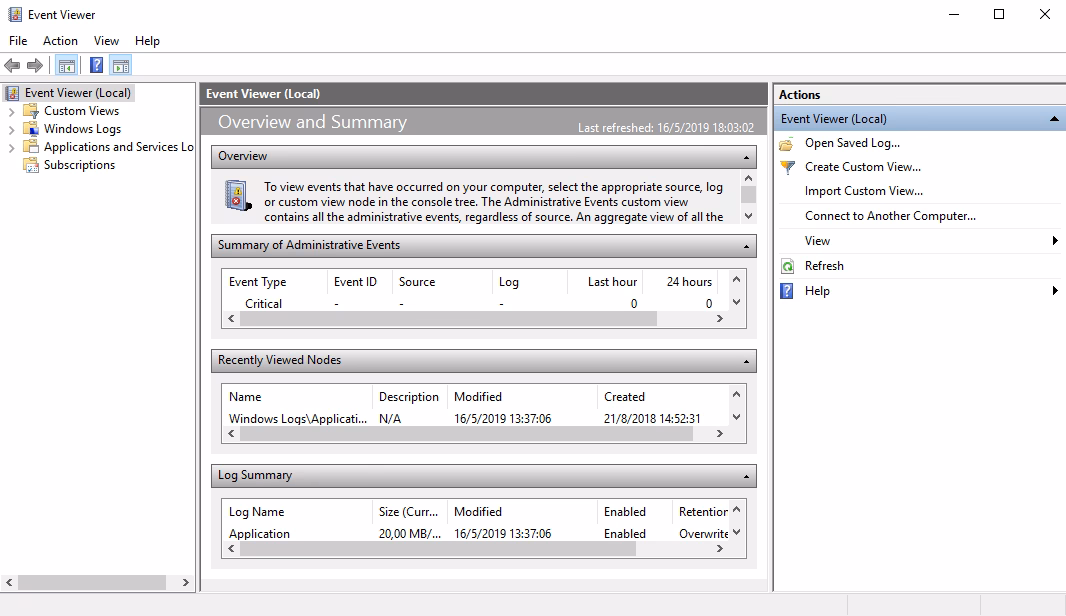
Task: Select Windows Logs\Applicati... recent node row
Action: pos(476,419)
